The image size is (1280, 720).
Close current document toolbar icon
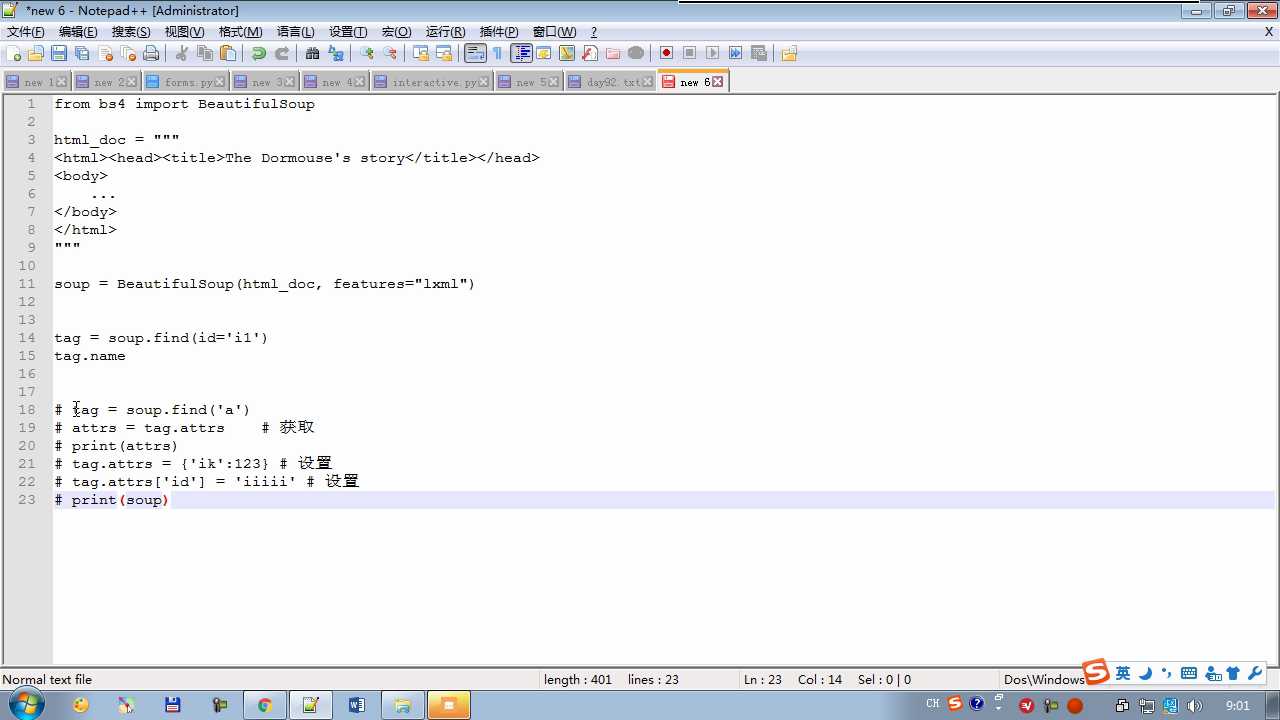click(x=105, y=53)
